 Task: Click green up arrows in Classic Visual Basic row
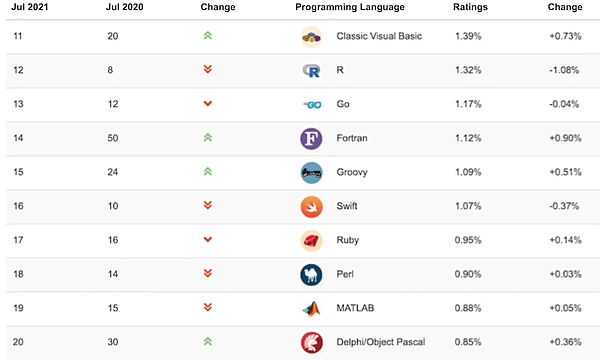[208, 36]
